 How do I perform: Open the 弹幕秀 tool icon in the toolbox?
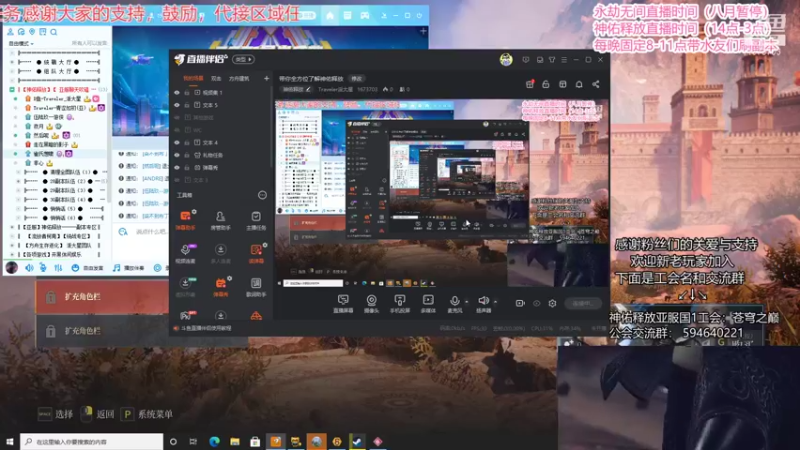click(220, 287)
